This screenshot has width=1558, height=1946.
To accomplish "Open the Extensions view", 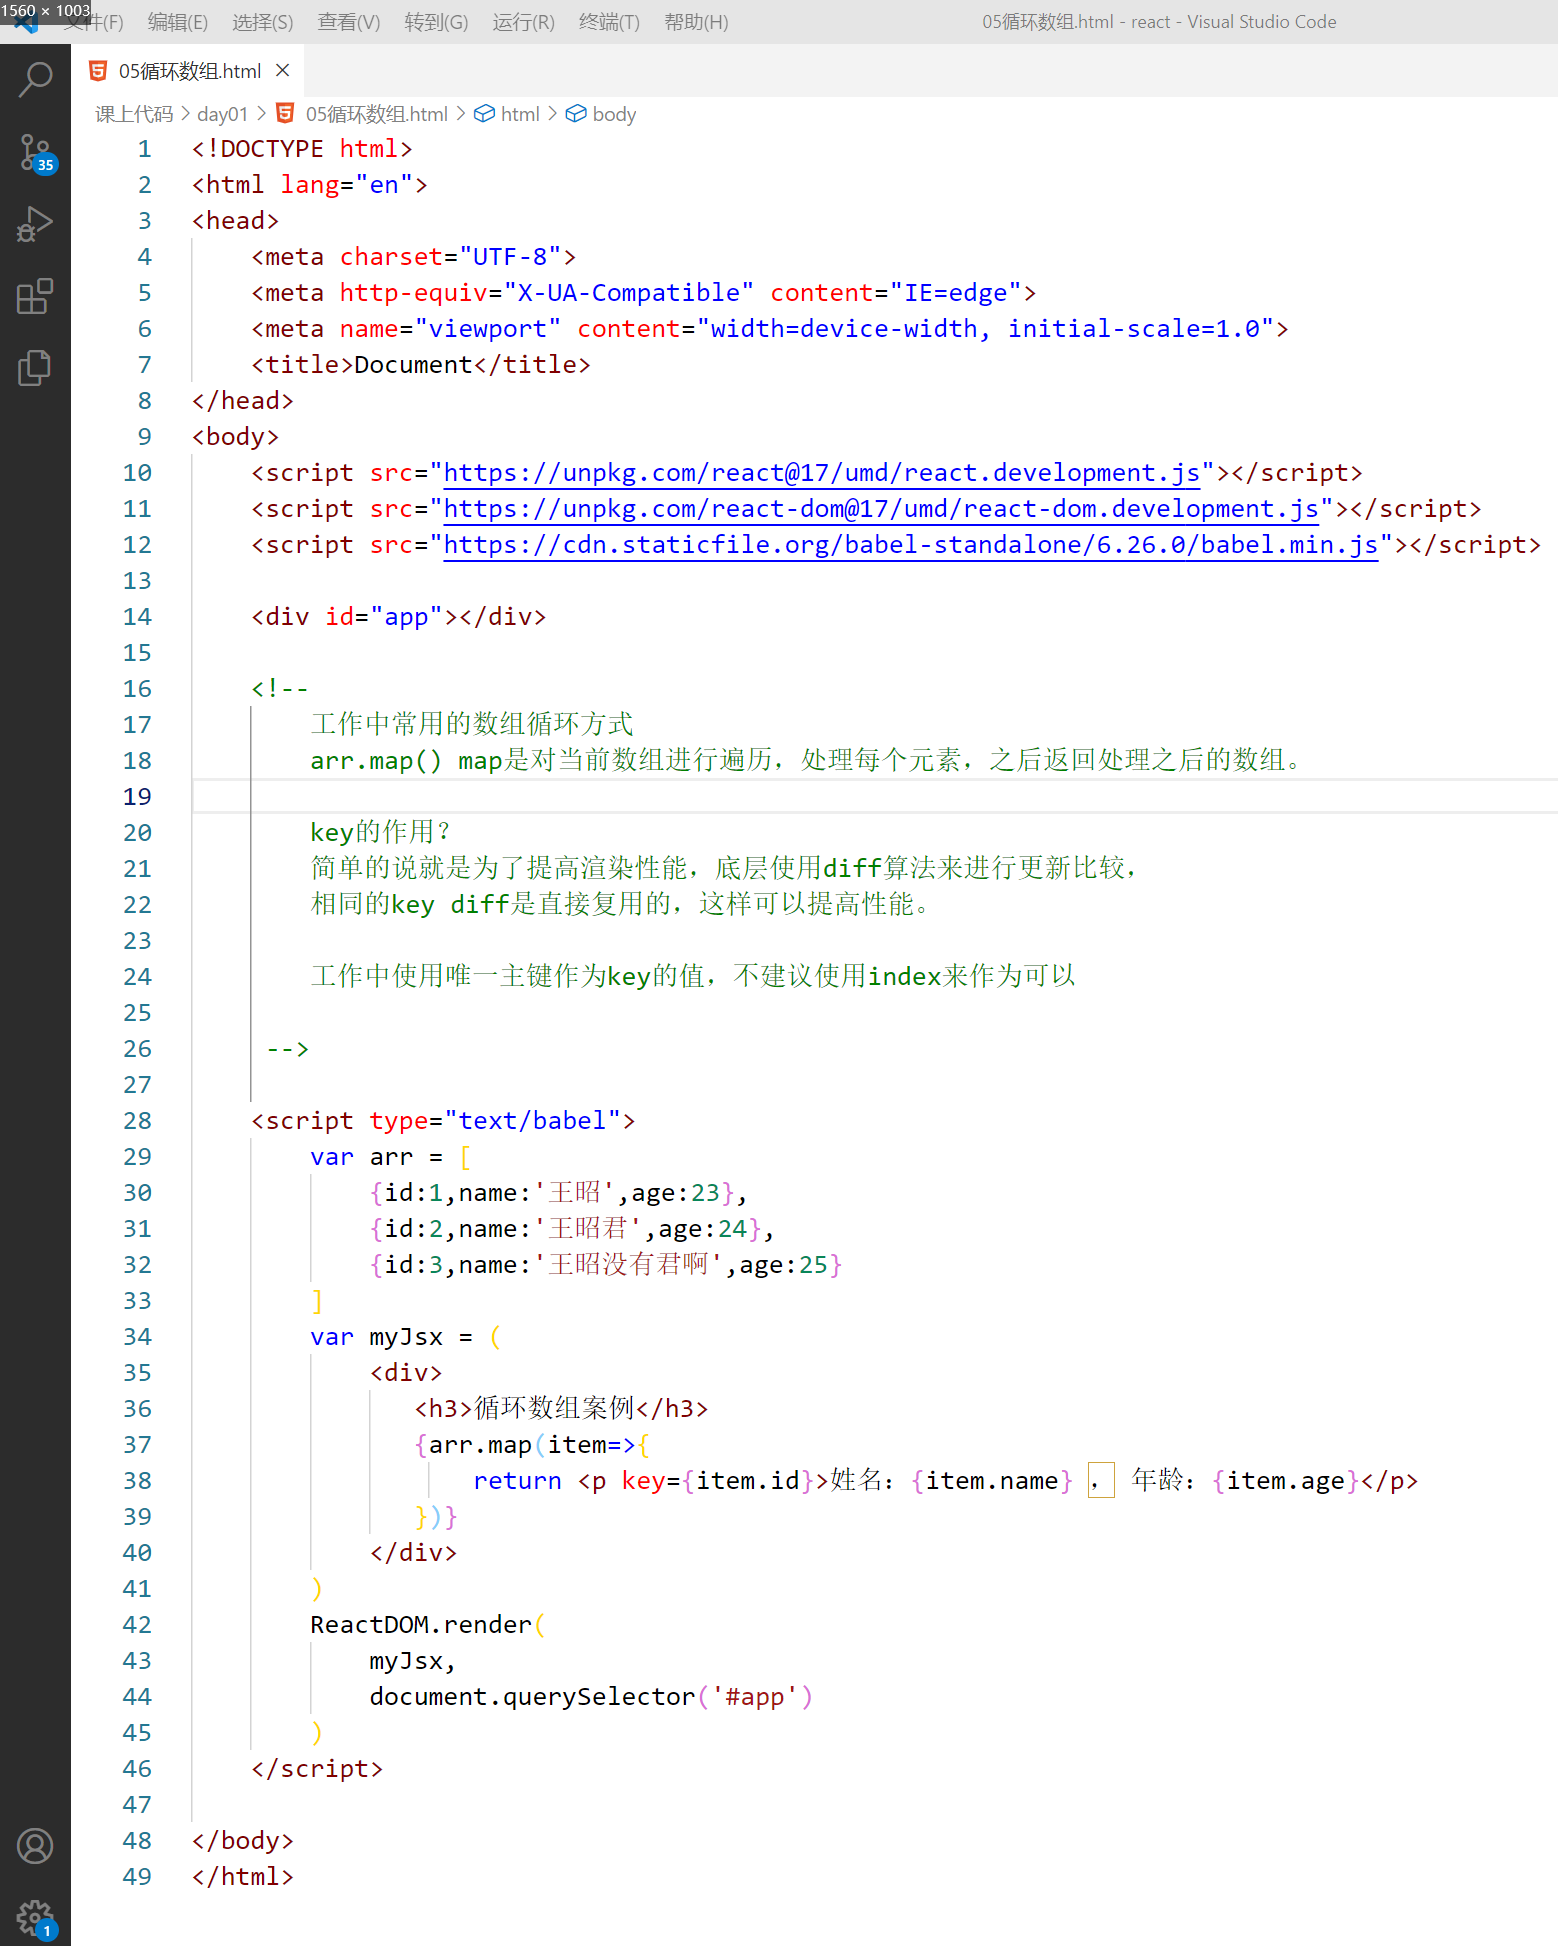I will coord(35,296).
